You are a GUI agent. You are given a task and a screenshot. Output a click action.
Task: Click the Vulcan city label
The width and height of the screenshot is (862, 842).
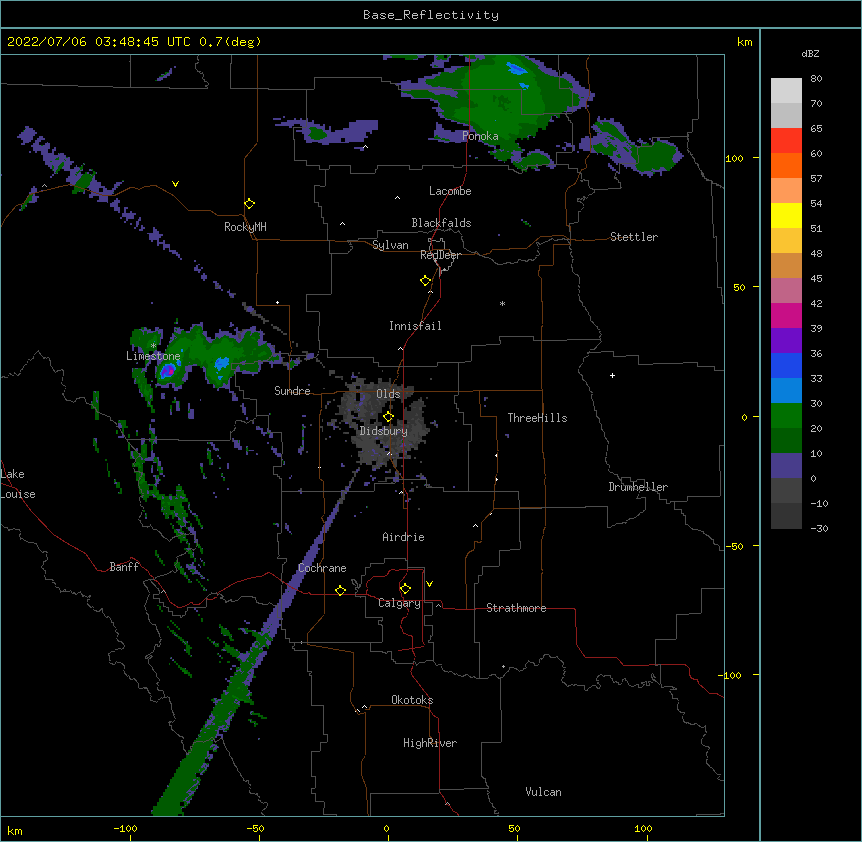tap(543, 792)
